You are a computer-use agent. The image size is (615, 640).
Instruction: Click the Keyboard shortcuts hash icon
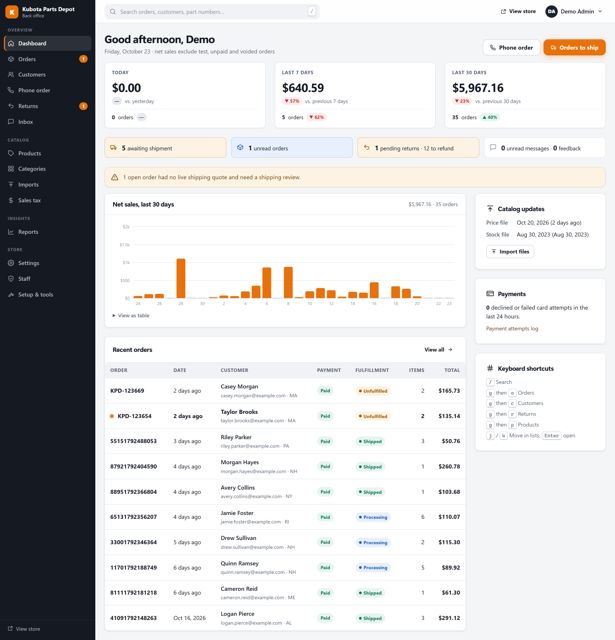[490, 368]
